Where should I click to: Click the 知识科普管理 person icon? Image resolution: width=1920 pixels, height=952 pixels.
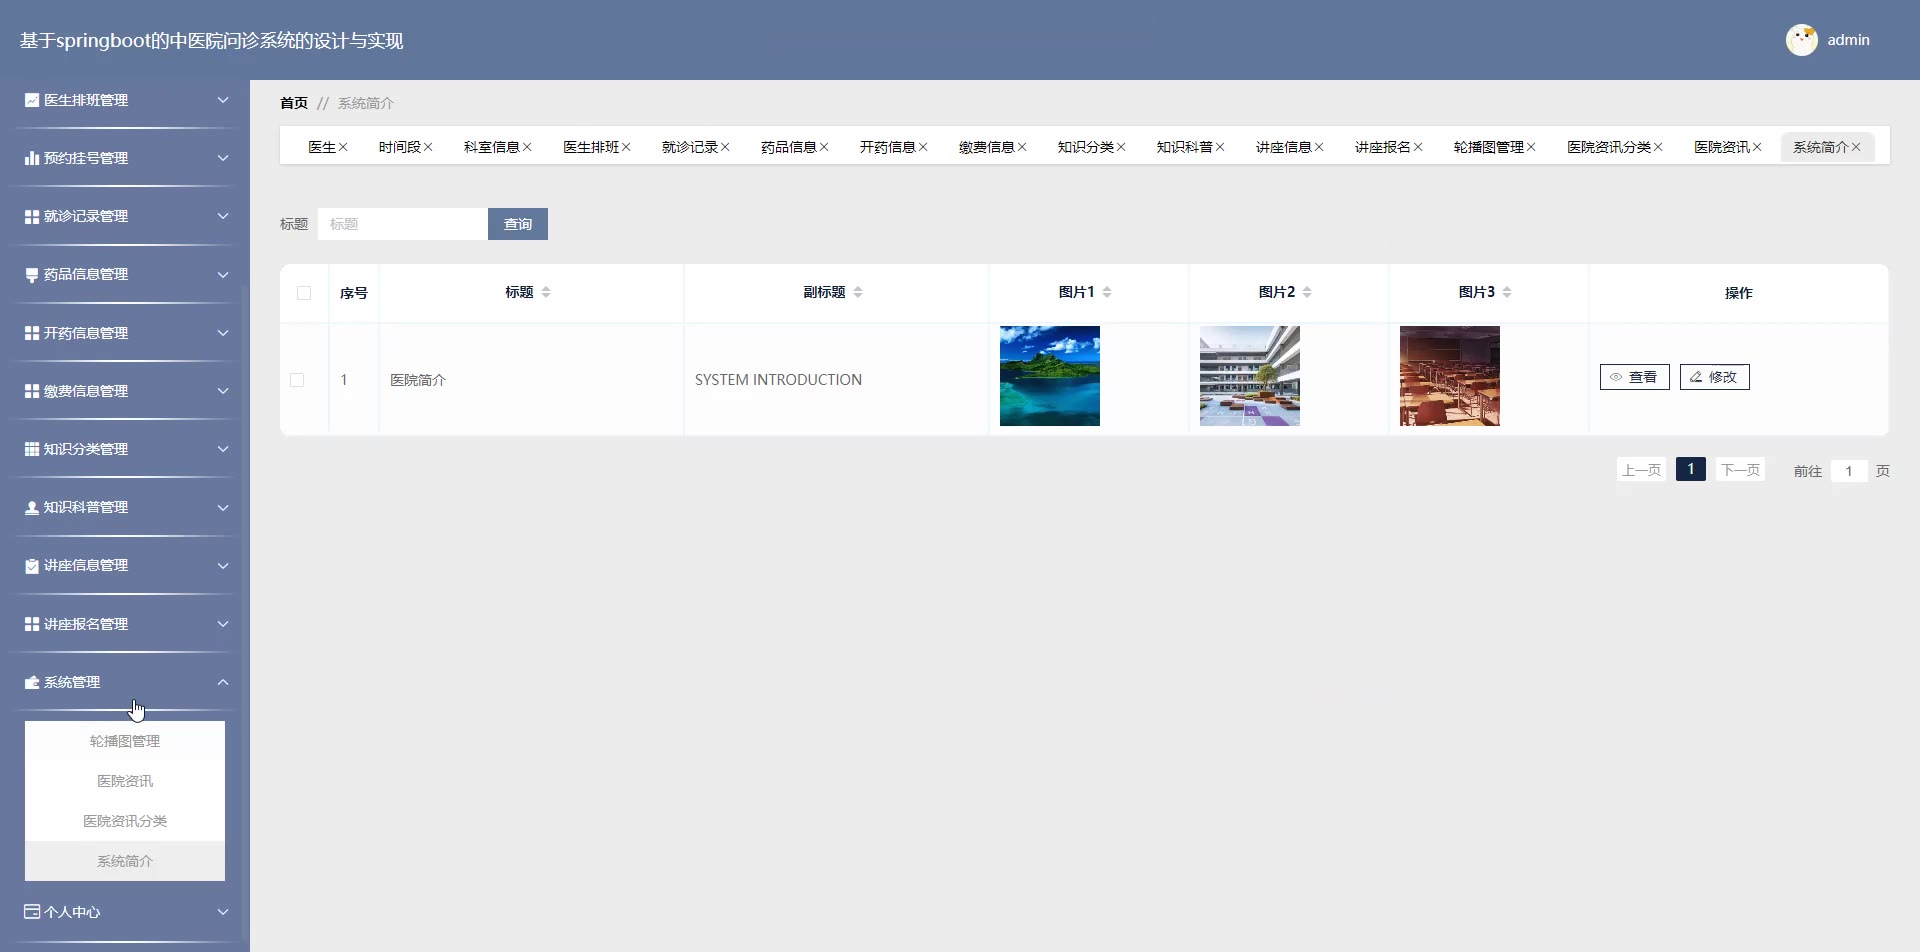[x=32, y=507]
